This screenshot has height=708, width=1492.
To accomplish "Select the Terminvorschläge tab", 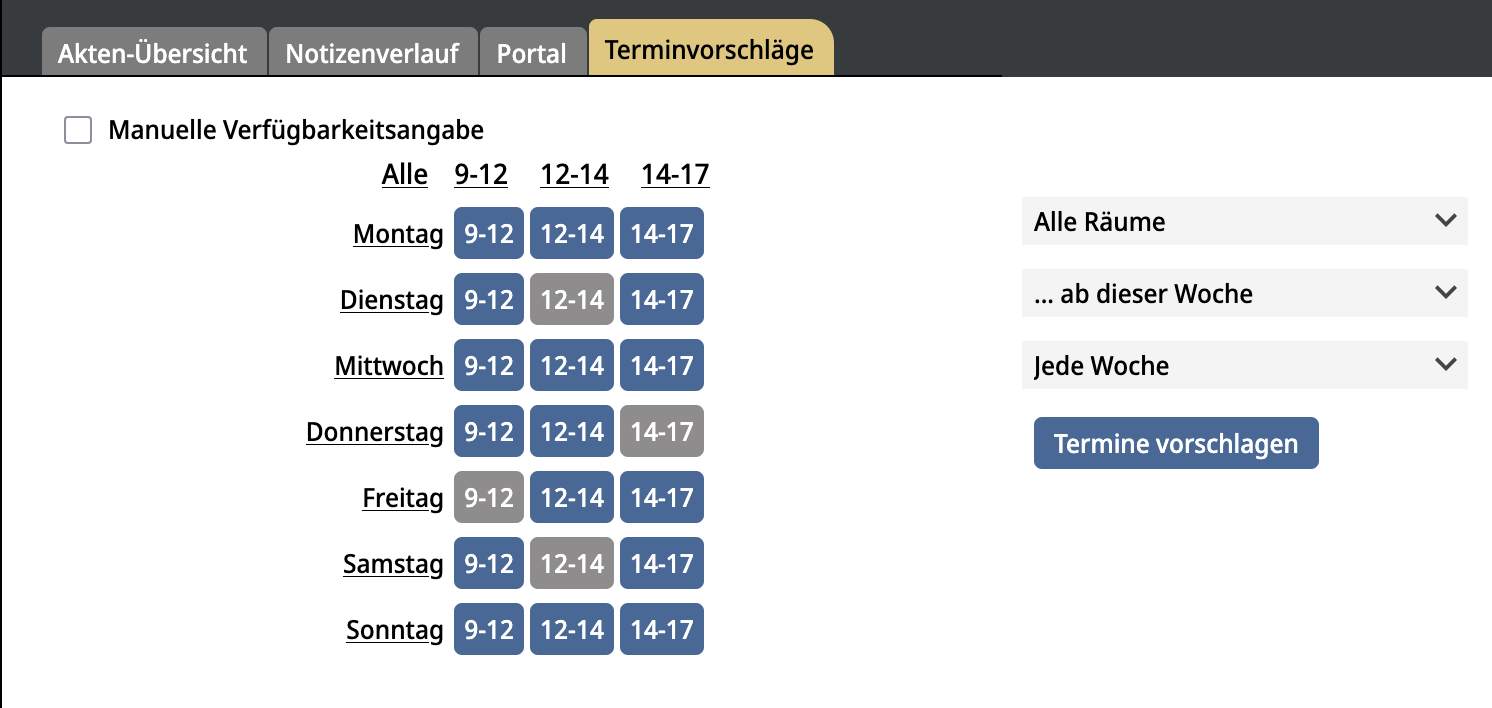I will coord(709,50).
